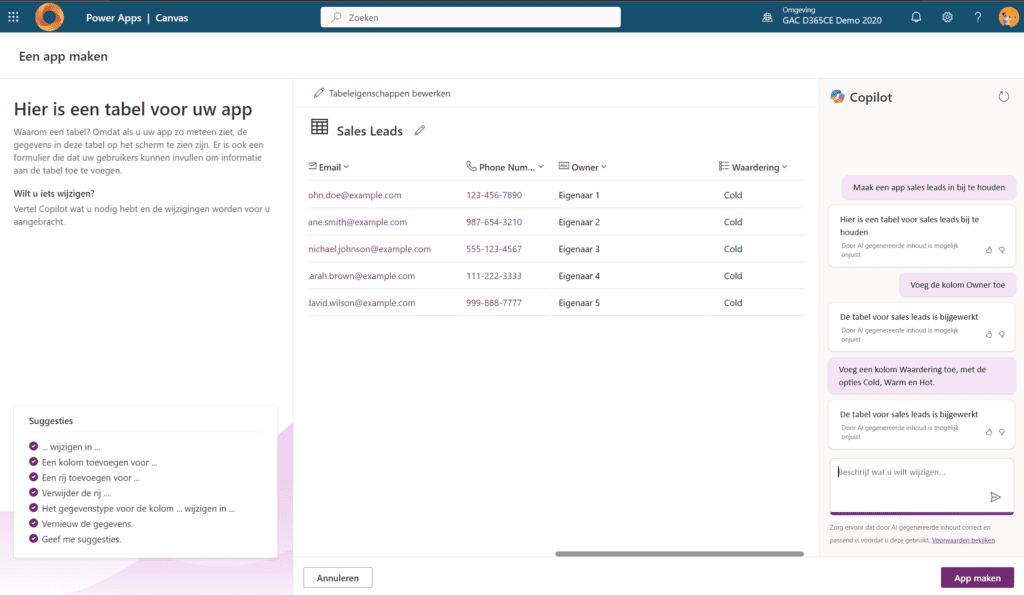This screenshot has width=1024, height=595.
Task: Click environment name GAC D365CE Demo 2020
Action: pyautogui.click(x=832, y=21)
